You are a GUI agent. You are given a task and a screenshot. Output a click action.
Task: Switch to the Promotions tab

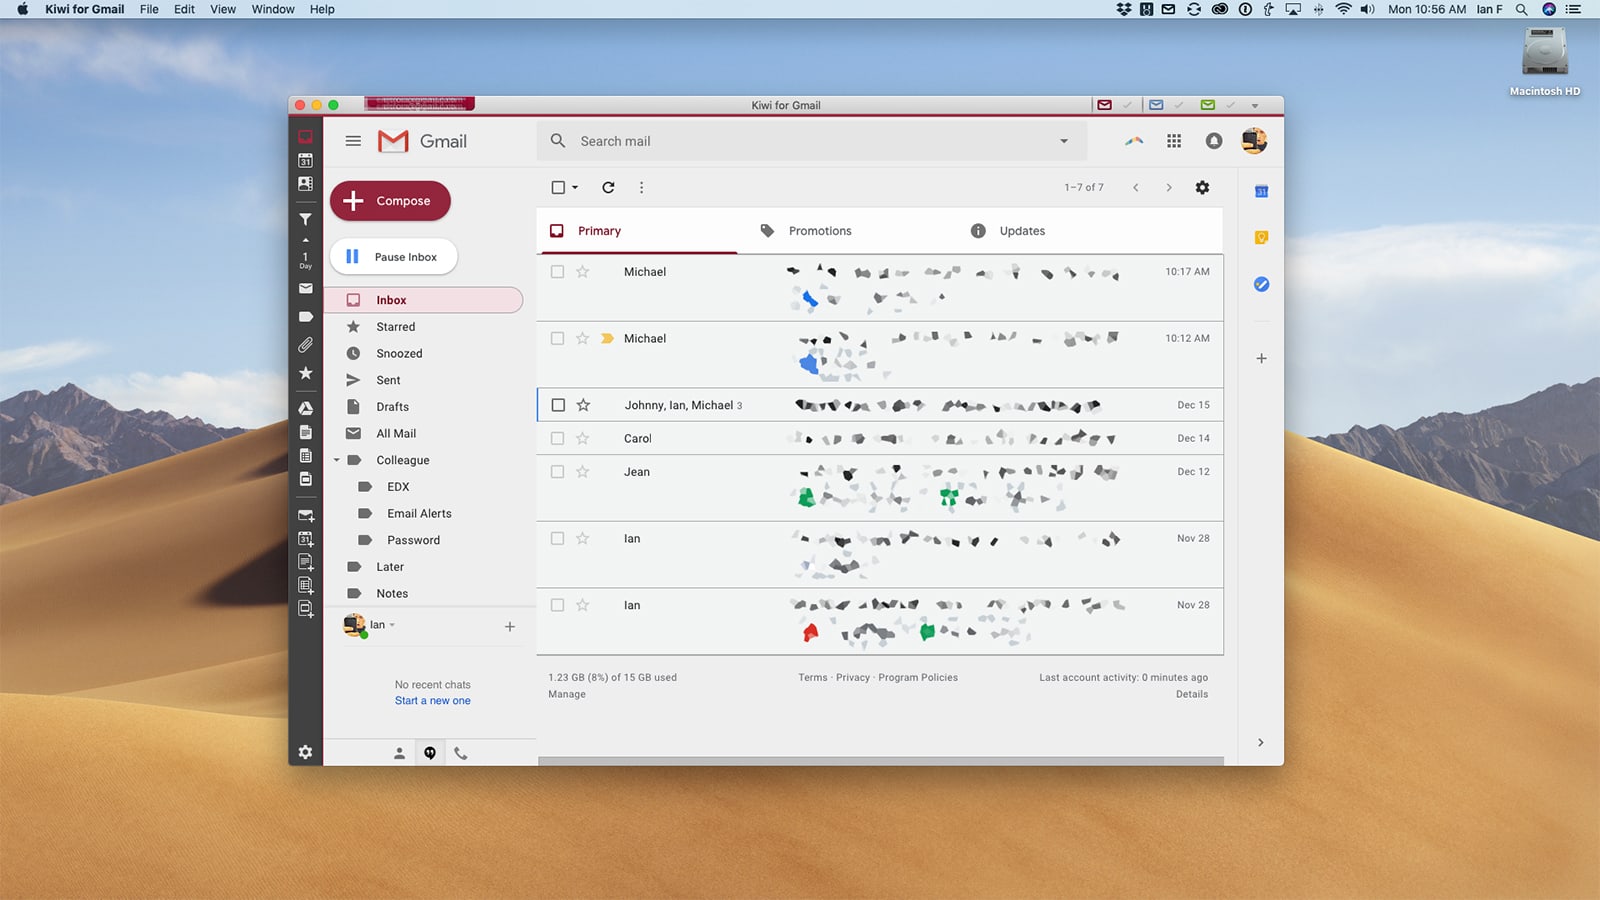pyautogui.click(x=819, y=231)
